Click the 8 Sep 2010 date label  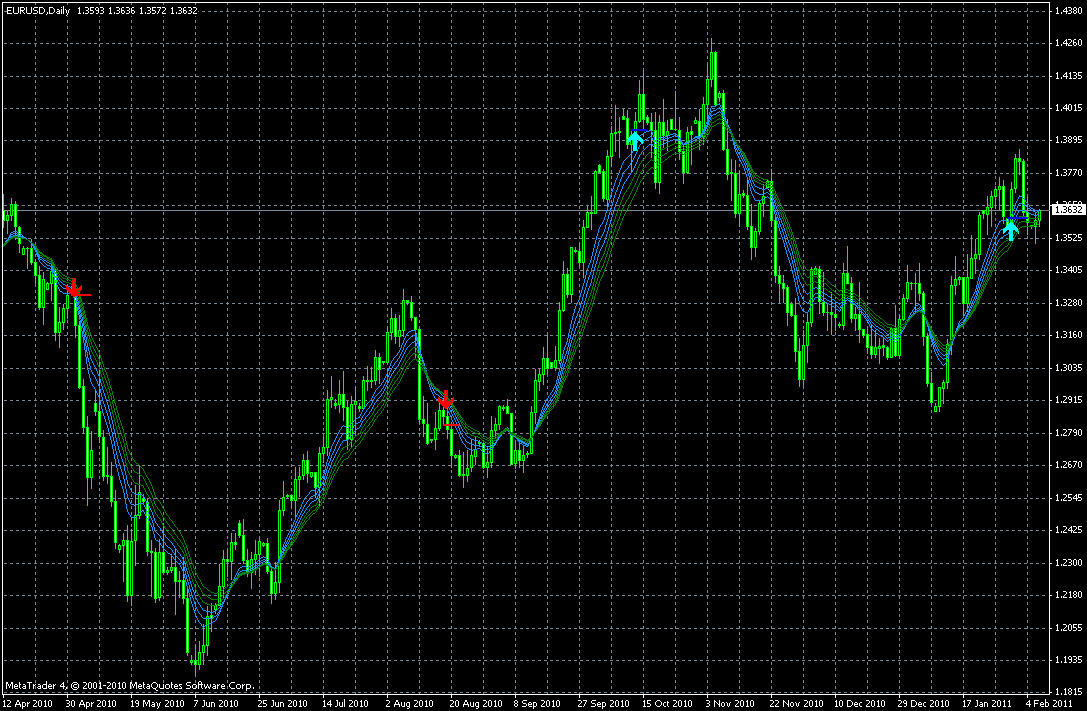(537, 703)
